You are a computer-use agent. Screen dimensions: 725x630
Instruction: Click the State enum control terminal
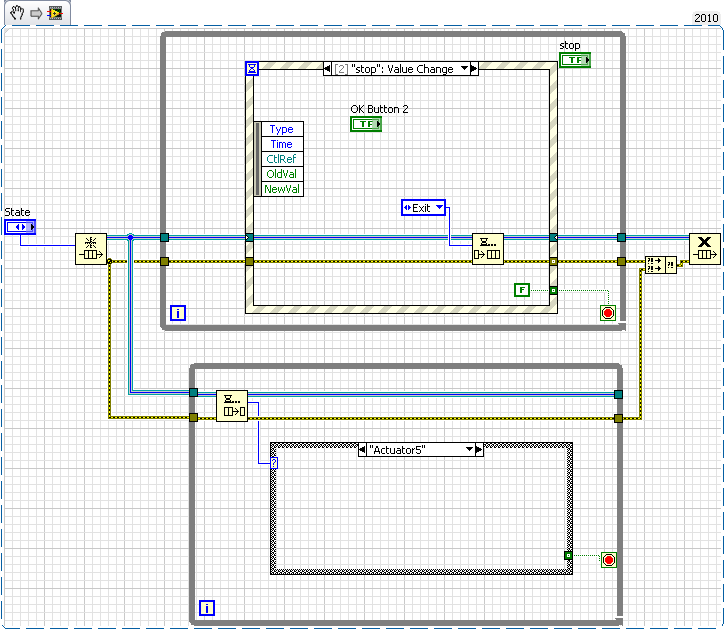[20, 228]
